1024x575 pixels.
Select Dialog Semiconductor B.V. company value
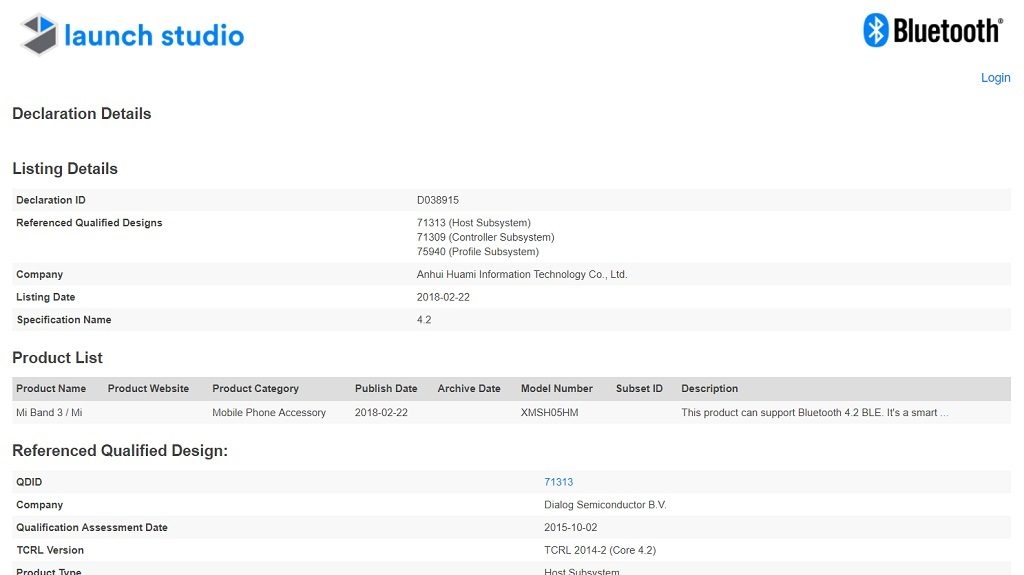tap(605, 505)
